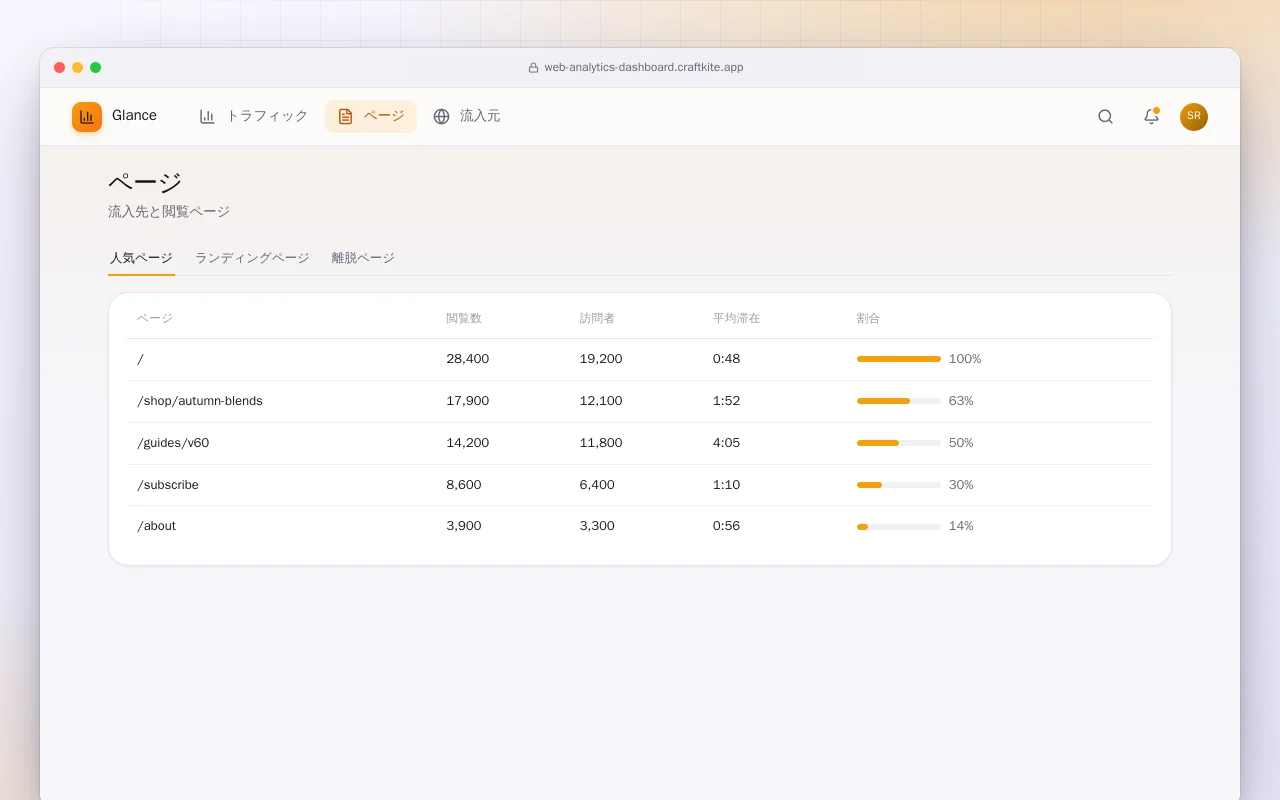
Task: Click the 17,900 views value
Action: coord(468,401)
